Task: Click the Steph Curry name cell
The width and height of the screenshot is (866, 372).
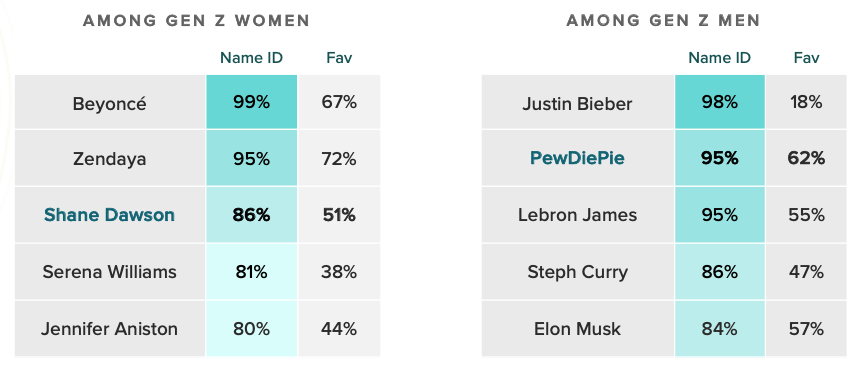Action: [577, 272]
